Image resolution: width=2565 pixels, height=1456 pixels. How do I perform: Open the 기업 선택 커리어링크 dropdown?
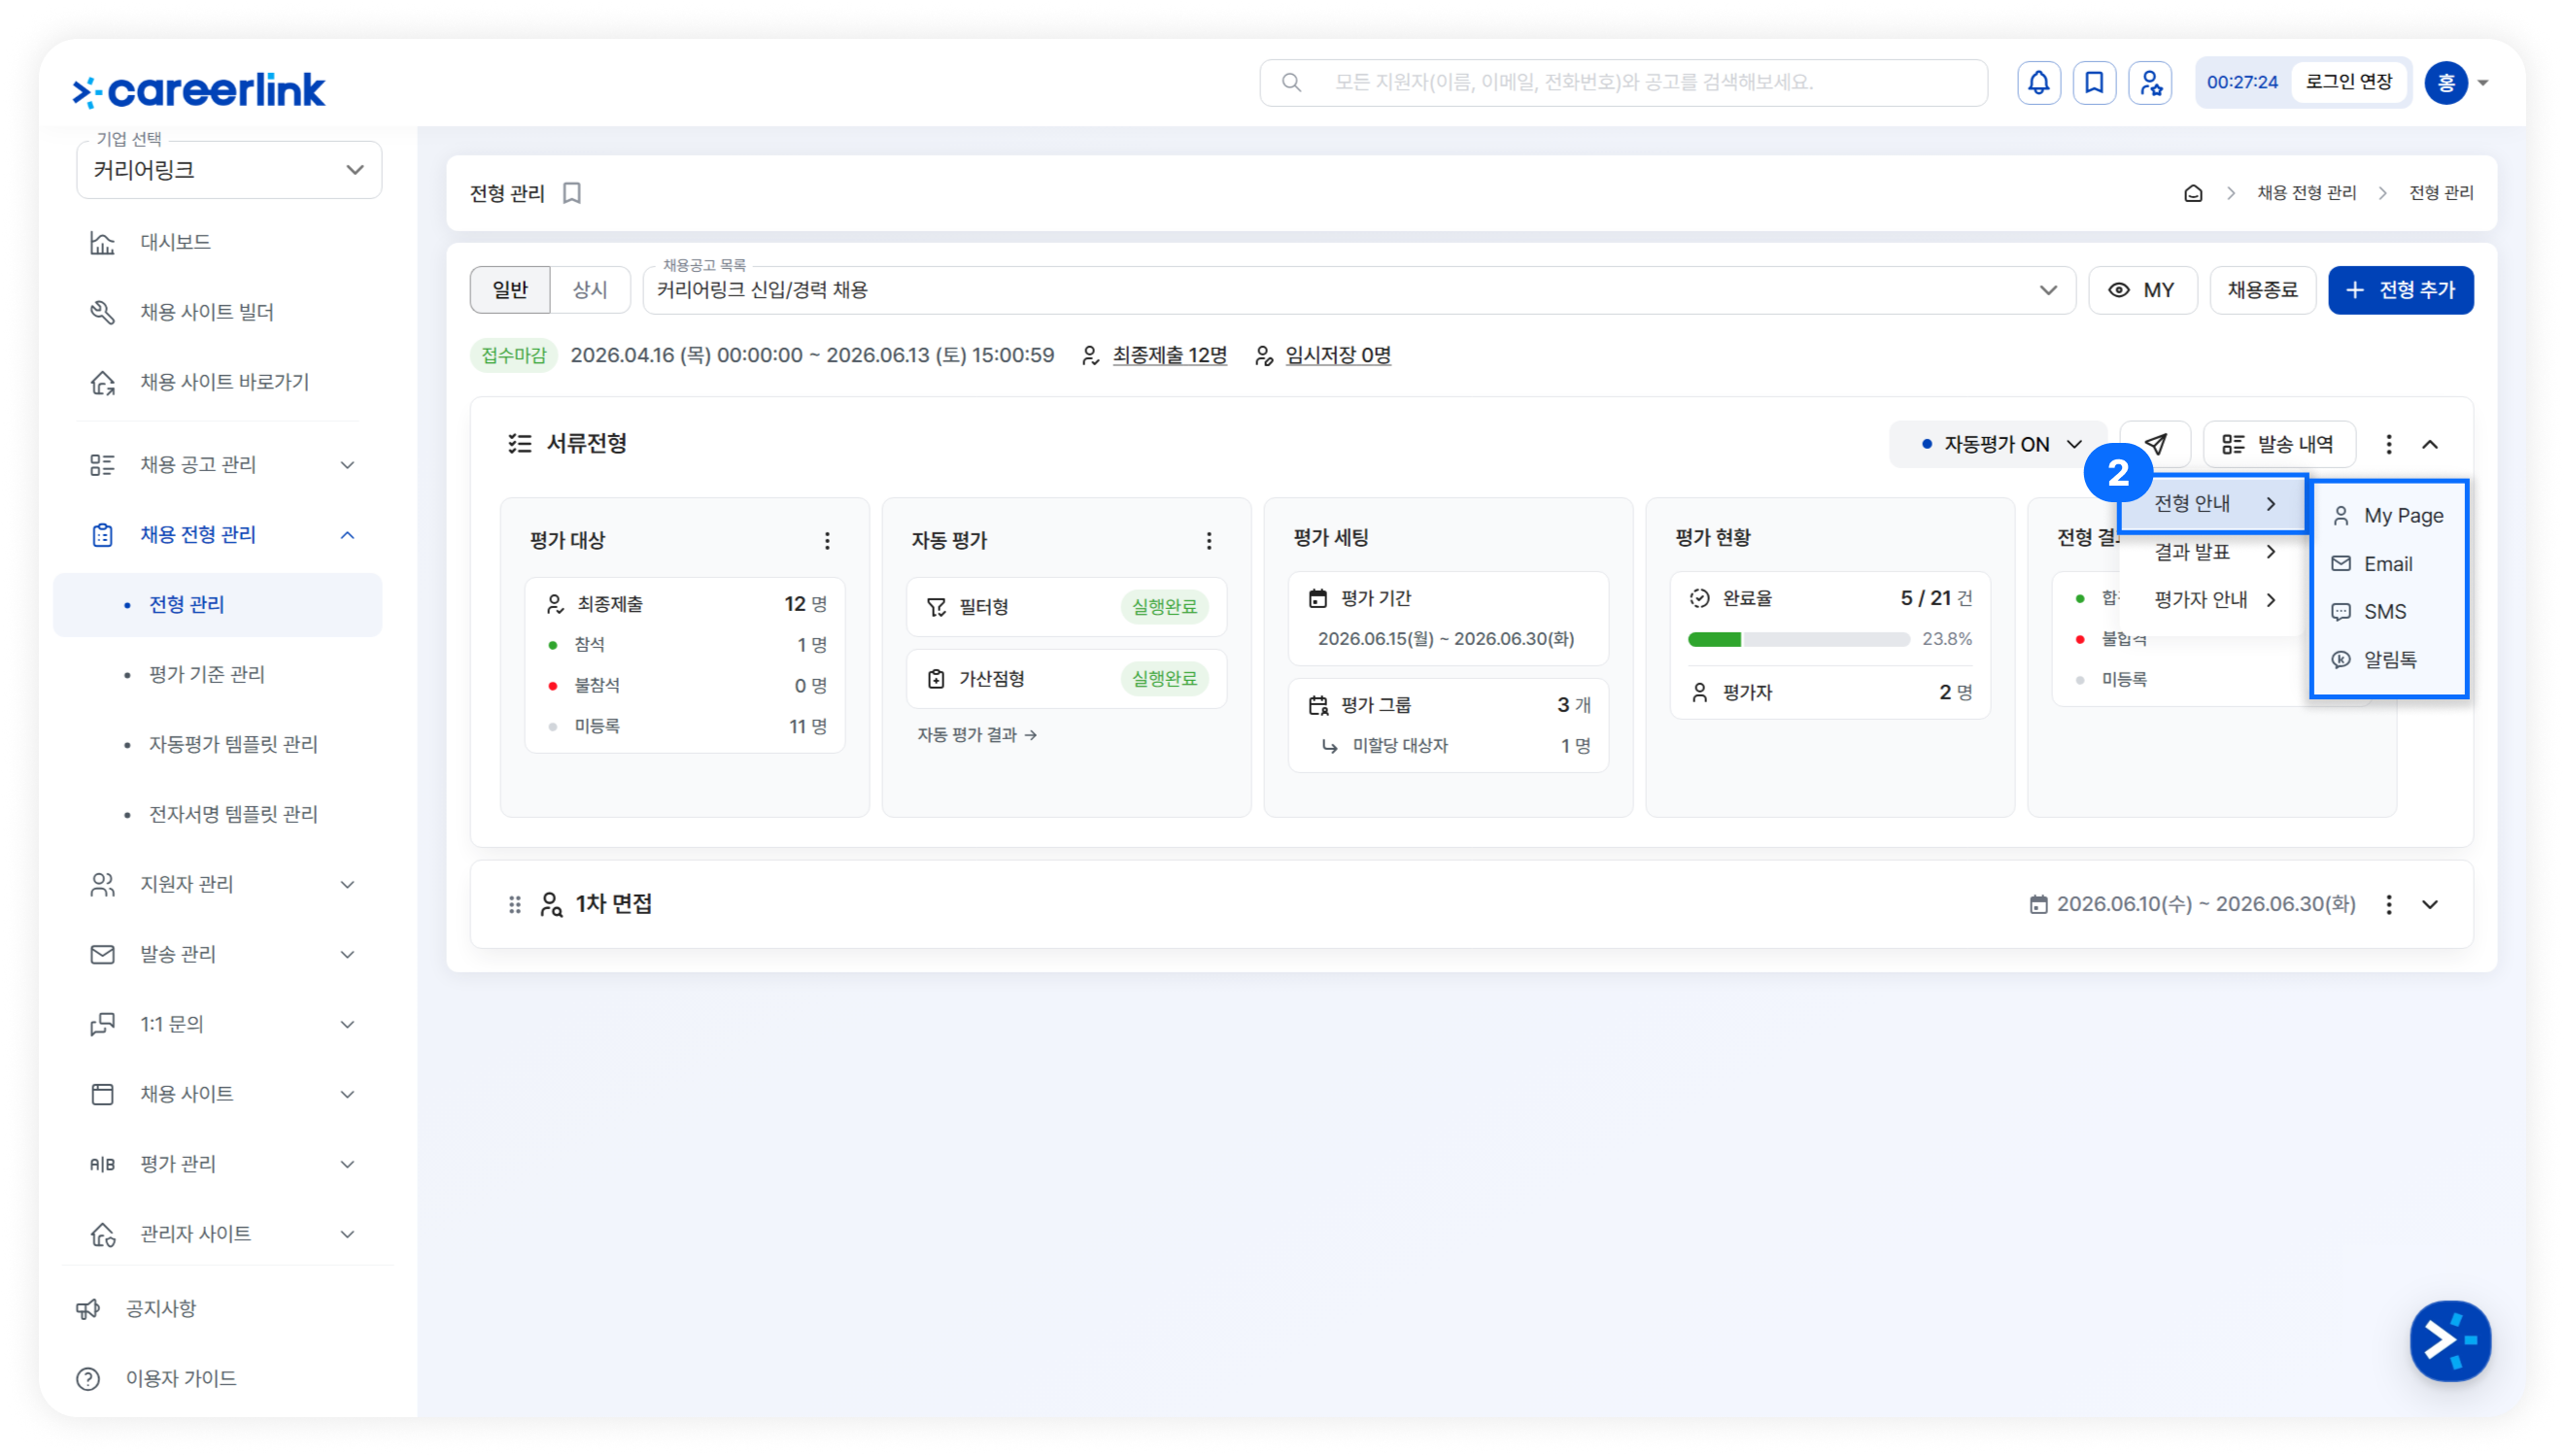click(x=229, y=170)
